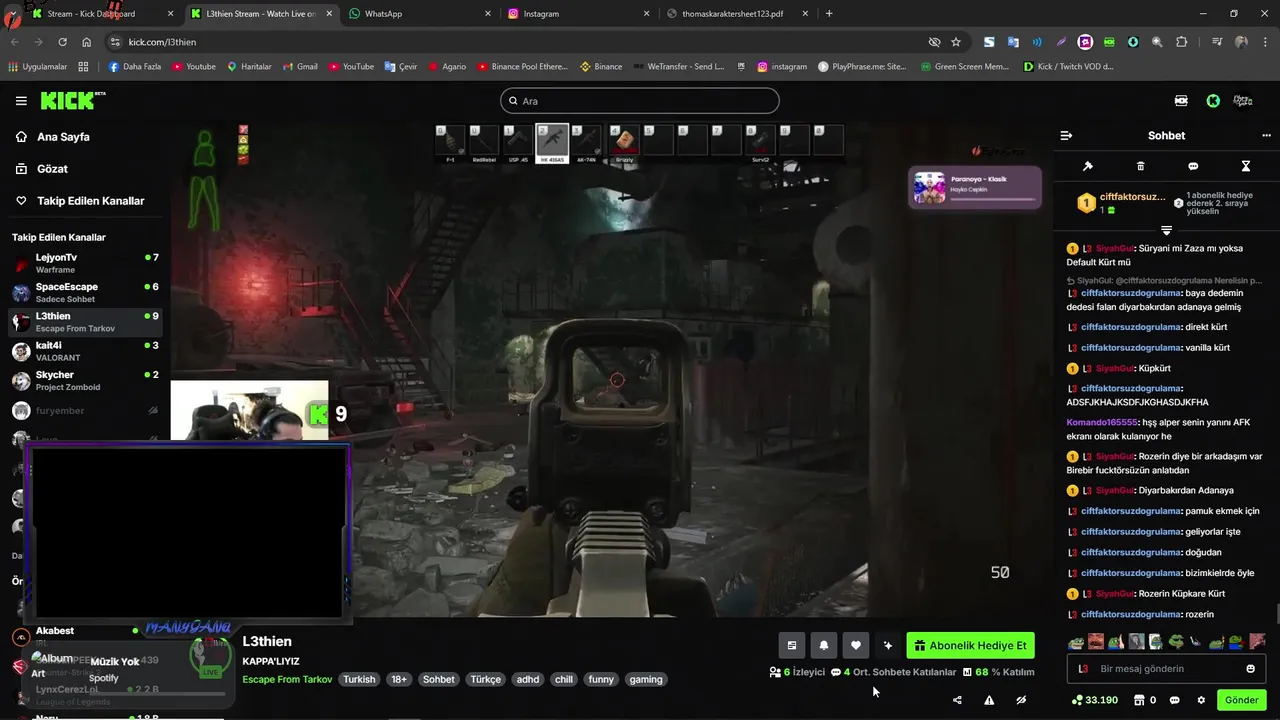Open chat options three-dot menu

(1267, 135)
